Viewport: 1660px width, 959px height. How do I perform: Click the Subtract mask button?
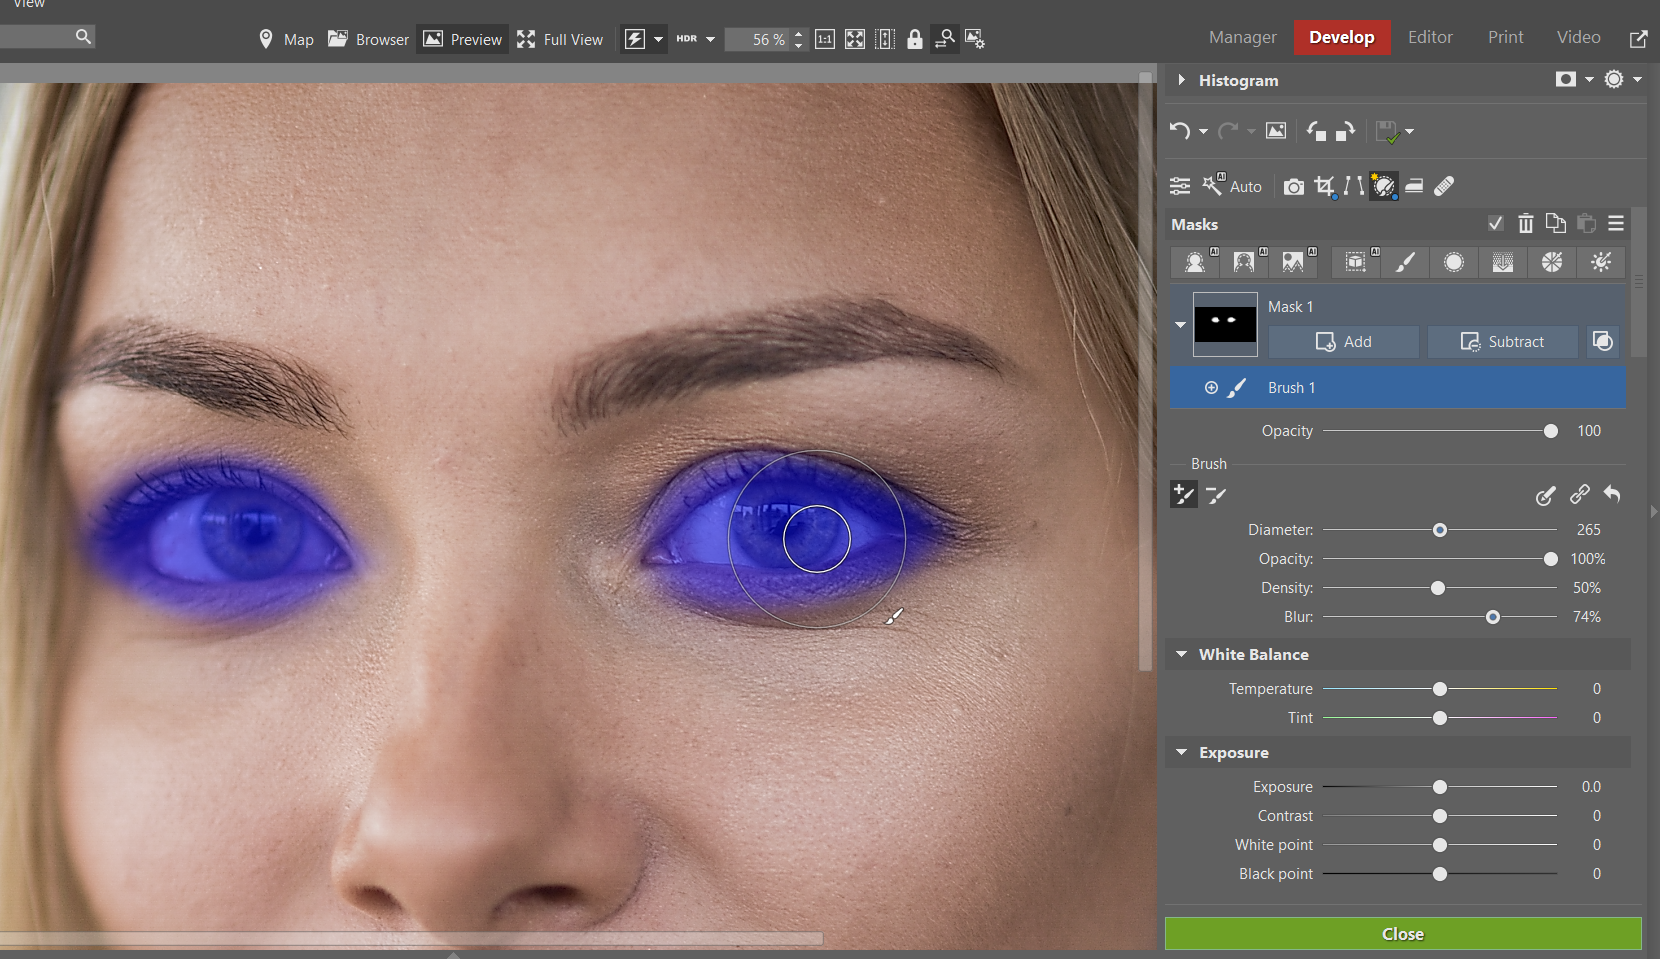tap(1502, 342)
